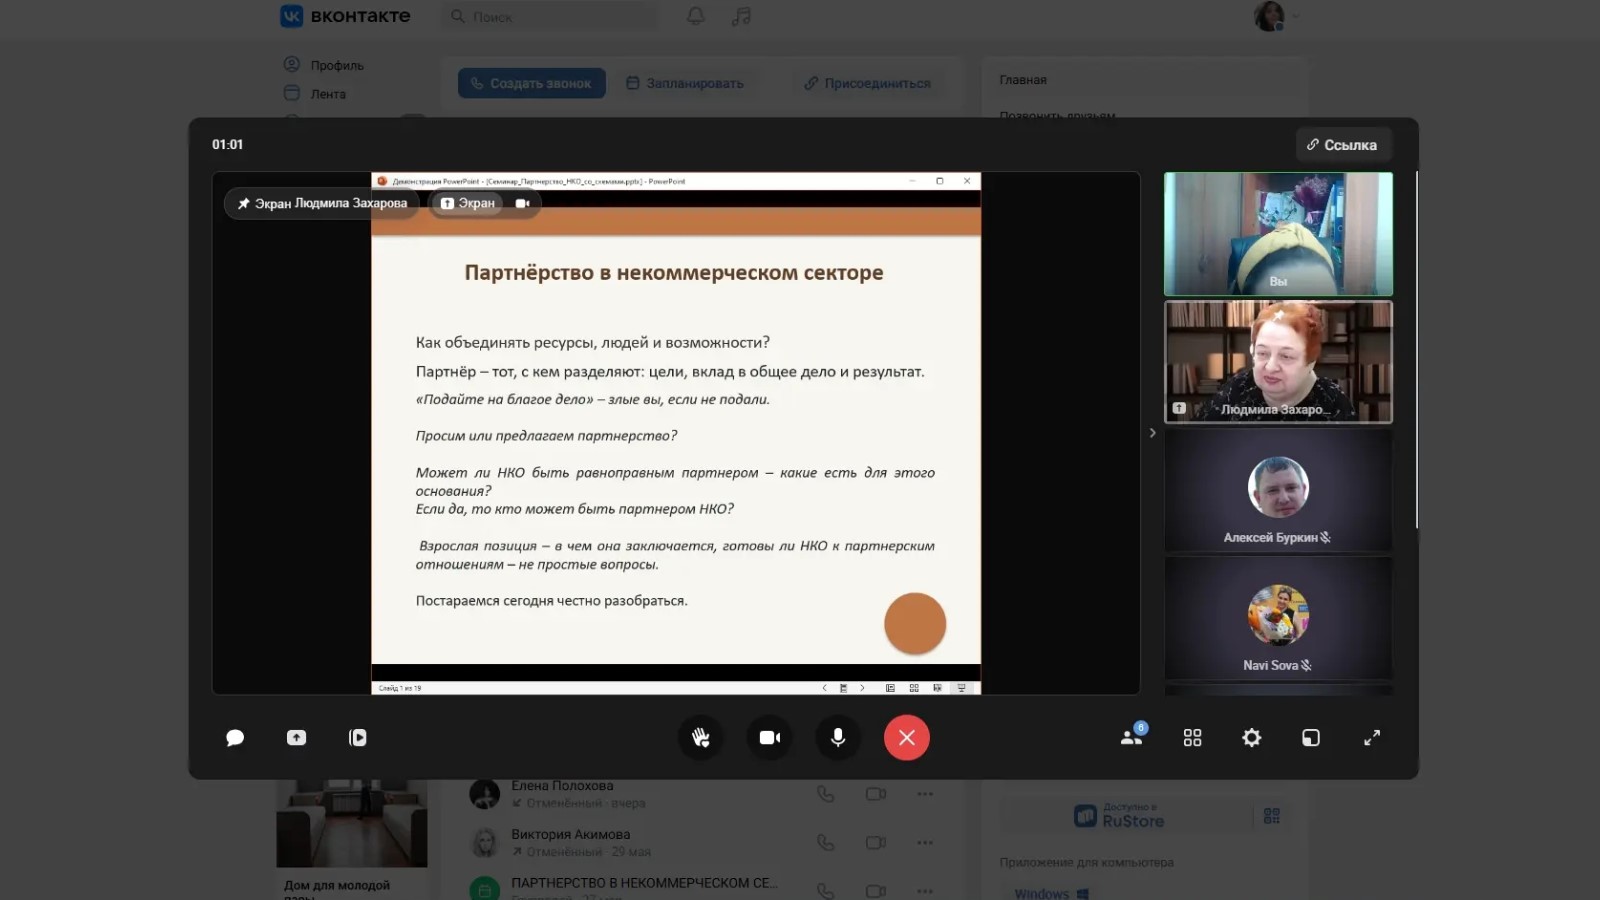Viewport: 1600px width, 900px height.
Task: Show the QR code next to RuStore
Action: [1272, 816]
